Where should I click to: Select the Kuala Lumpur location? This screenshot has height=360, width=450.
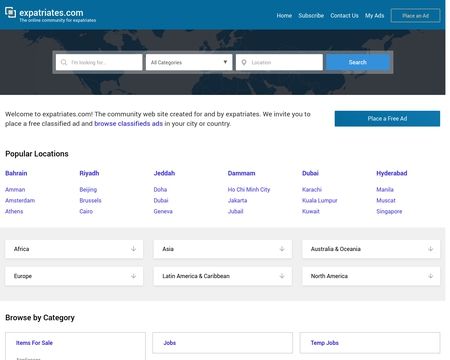pos(320,201)
